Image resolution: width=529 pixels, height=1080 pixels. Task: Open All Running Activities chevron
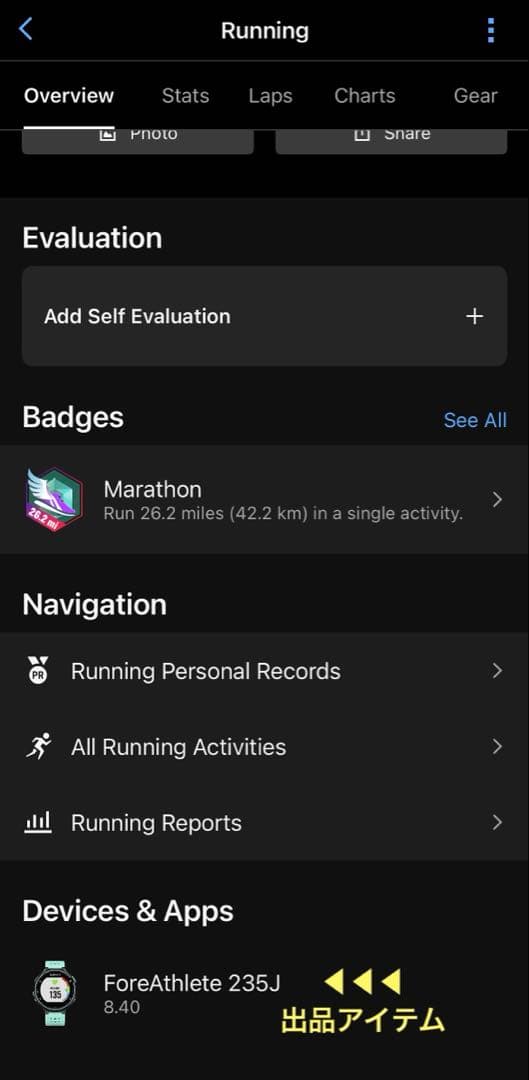[x=497, y=747]
